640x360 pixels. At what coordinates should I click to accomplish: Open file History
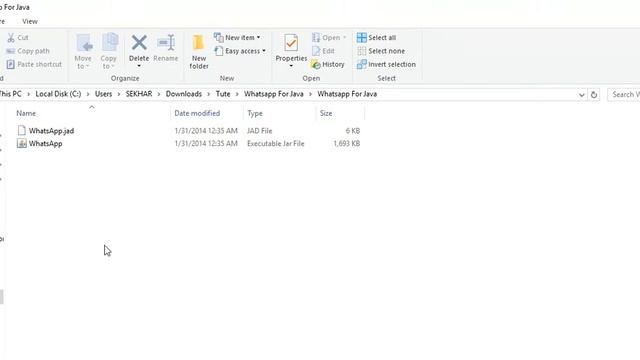pyautogui.click(x=328, y=64)
